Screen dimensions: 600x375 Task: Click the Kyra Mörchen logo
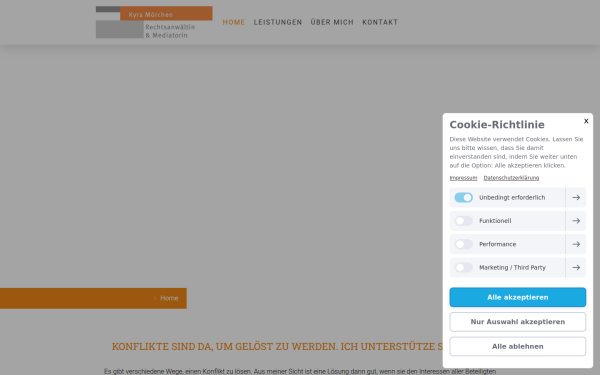(x=154, y=22)
